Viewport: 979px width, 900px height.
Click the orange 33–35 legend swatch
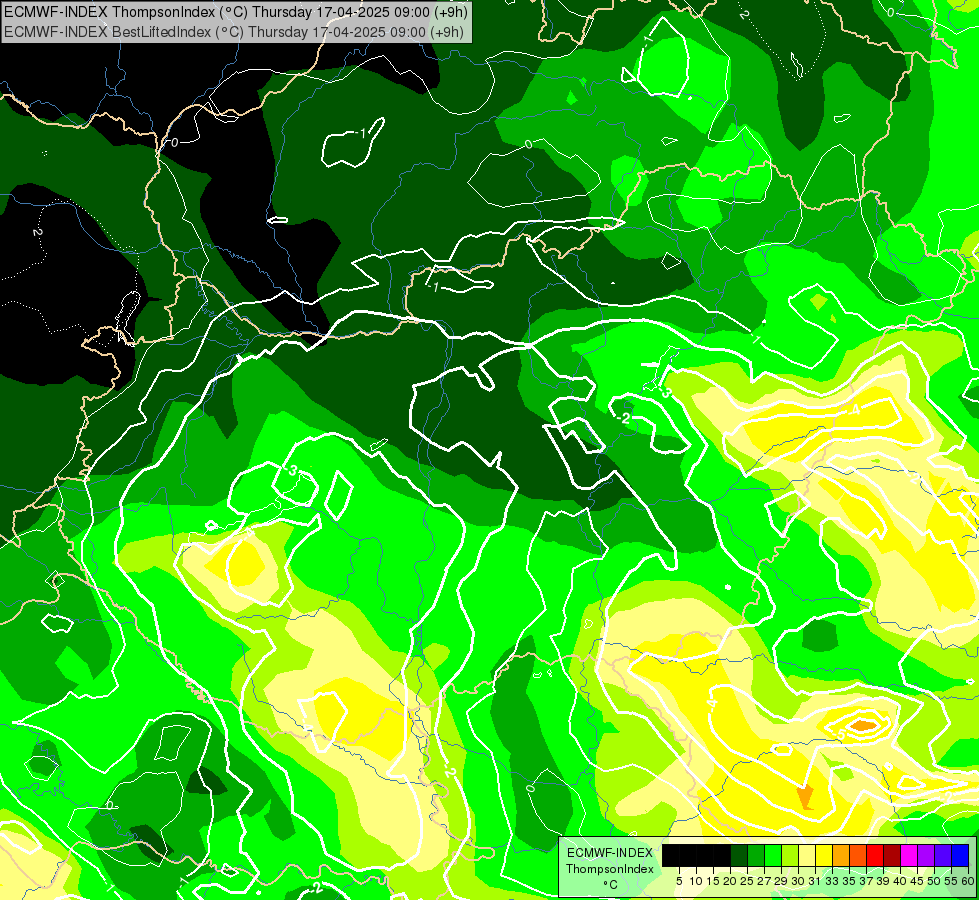(x=841, y=855)
